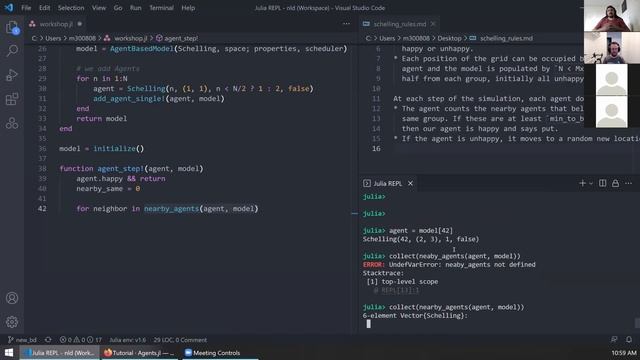Click Julia env: v1.6 status item
The image size is (640, 360).
pos(127,340)
